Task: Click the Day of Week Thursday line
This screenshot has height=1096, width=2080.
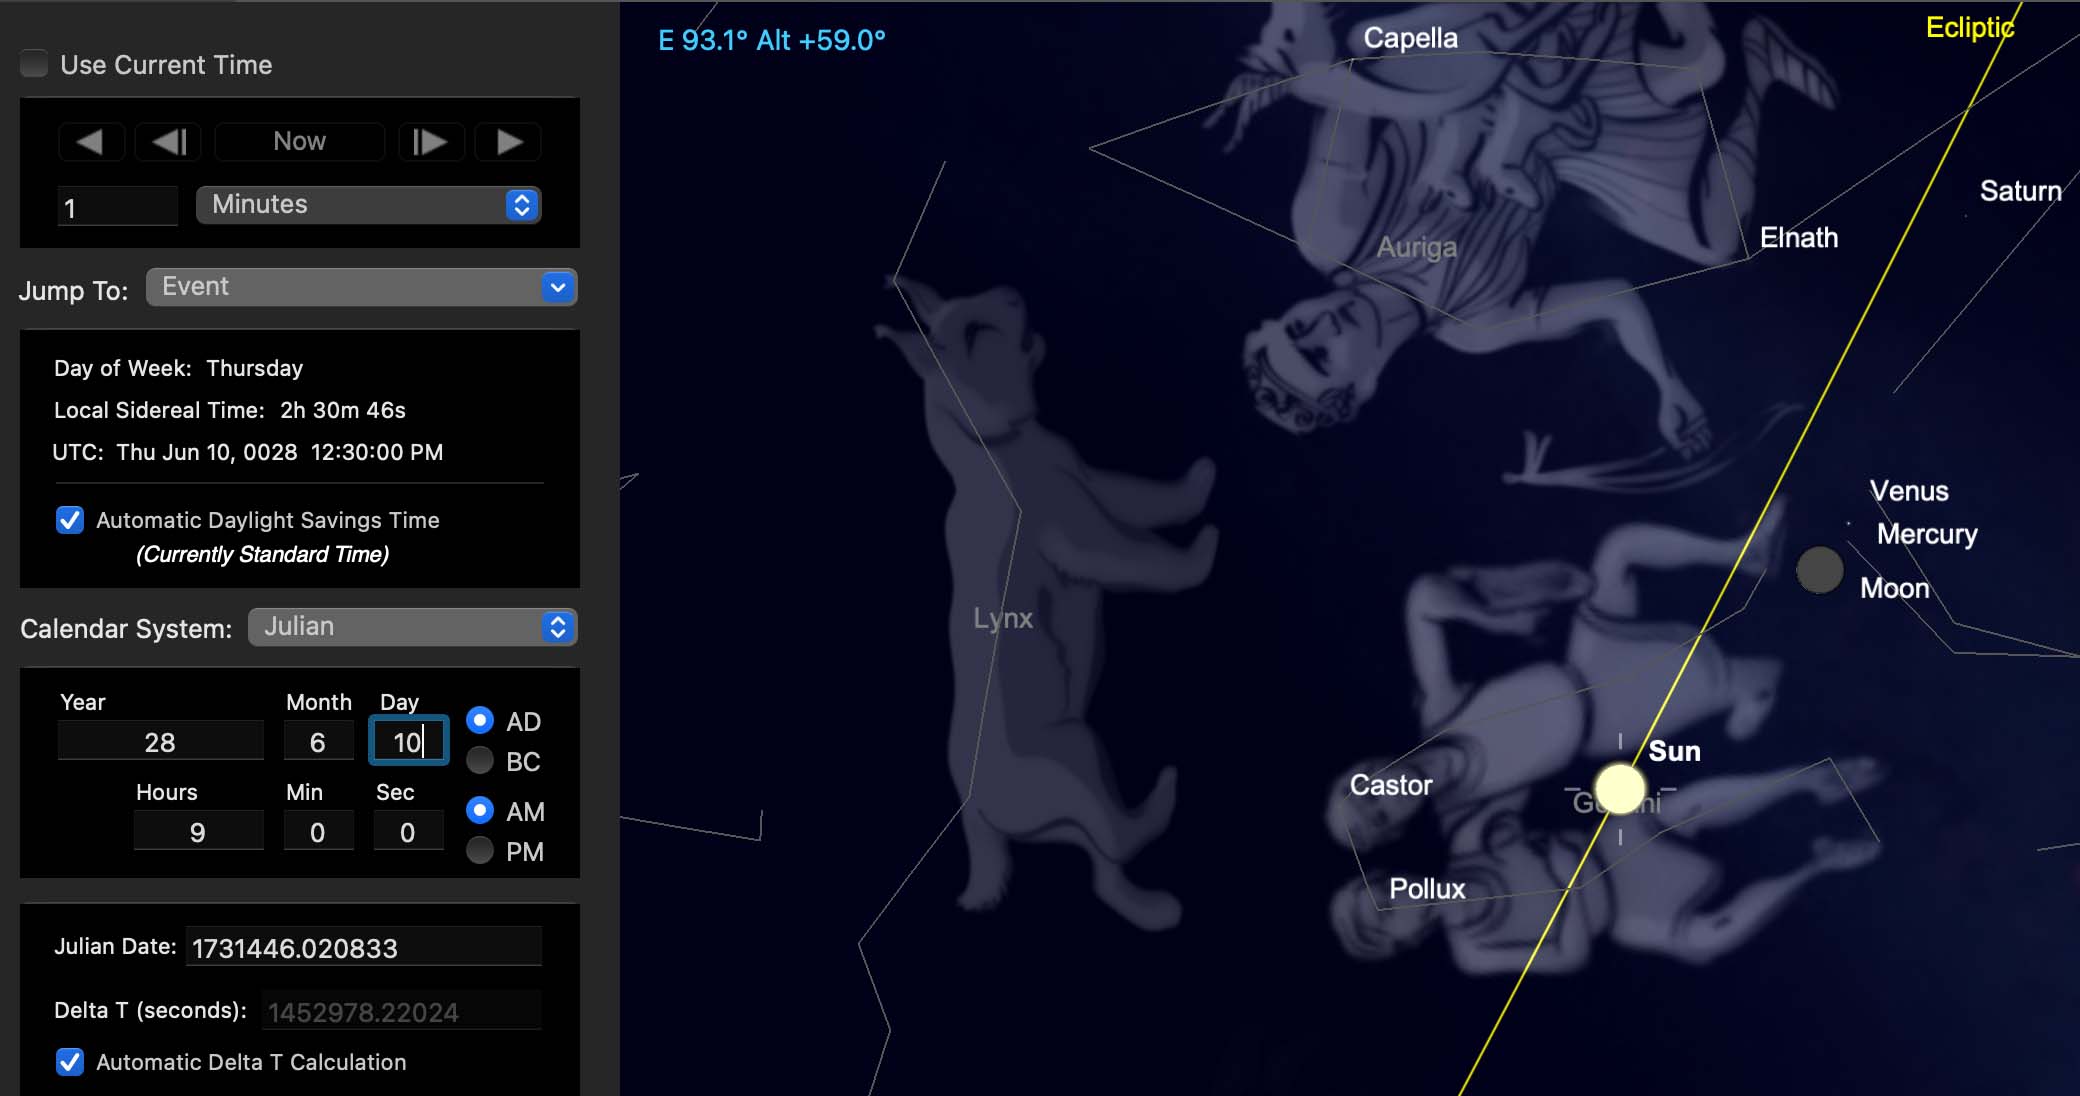Action: tap(178, 368)
